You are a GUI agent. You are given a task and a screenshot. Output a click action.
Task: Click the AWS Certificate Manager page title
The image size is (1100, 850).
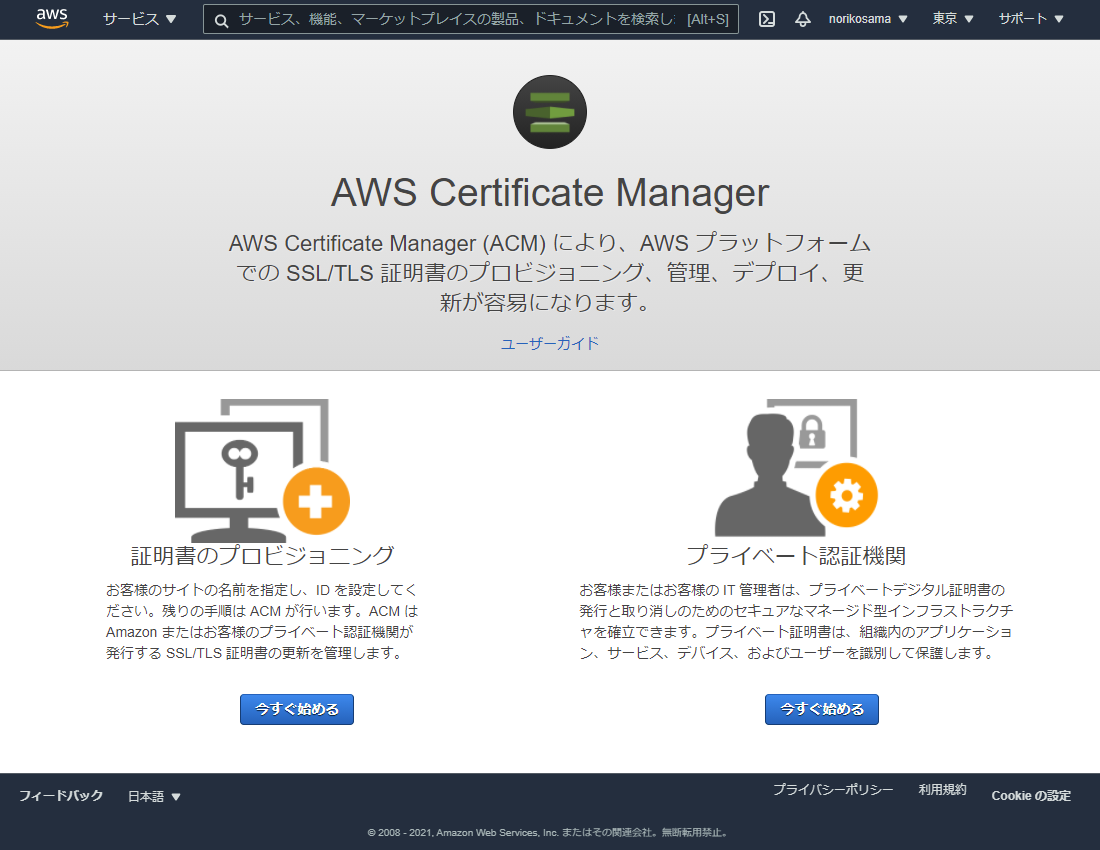(x=550, y=192)
